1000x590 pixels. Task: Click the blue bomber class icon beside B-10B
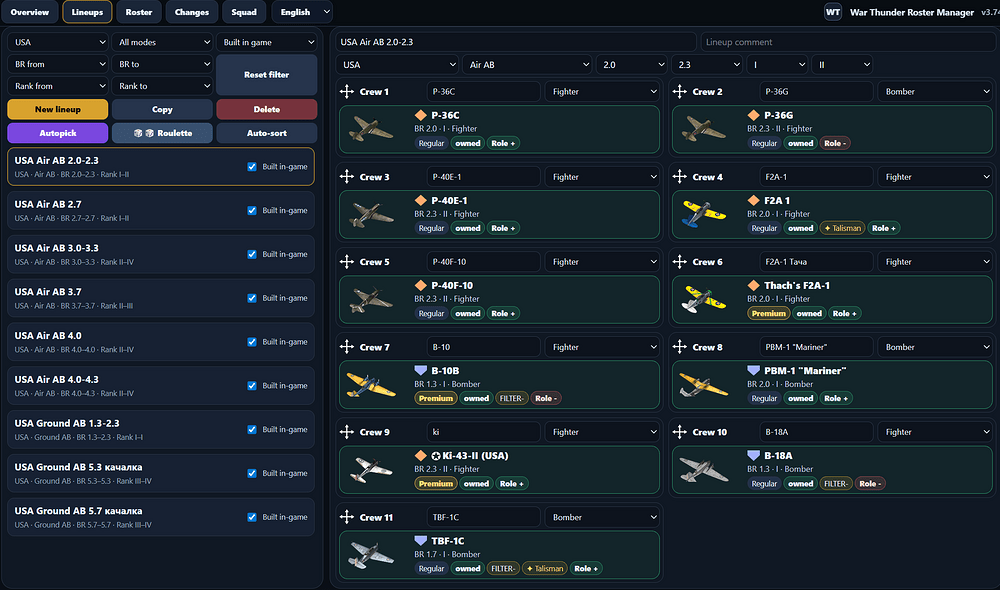click(x=421, y=371)
